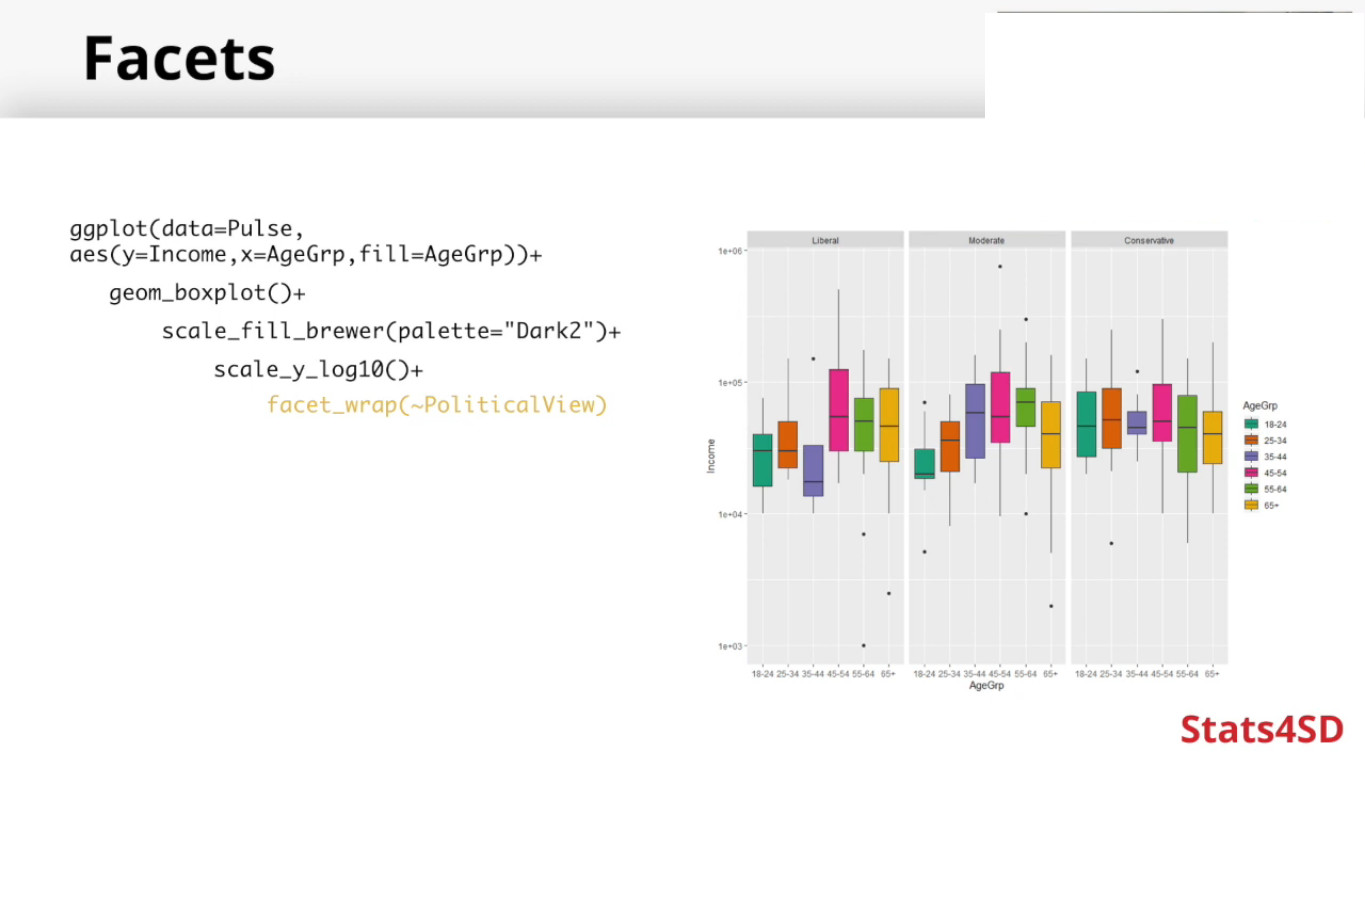Click the 1e+06 y-axis tick label
This screenshot has width=1365, height=910.
pos(730,251)
